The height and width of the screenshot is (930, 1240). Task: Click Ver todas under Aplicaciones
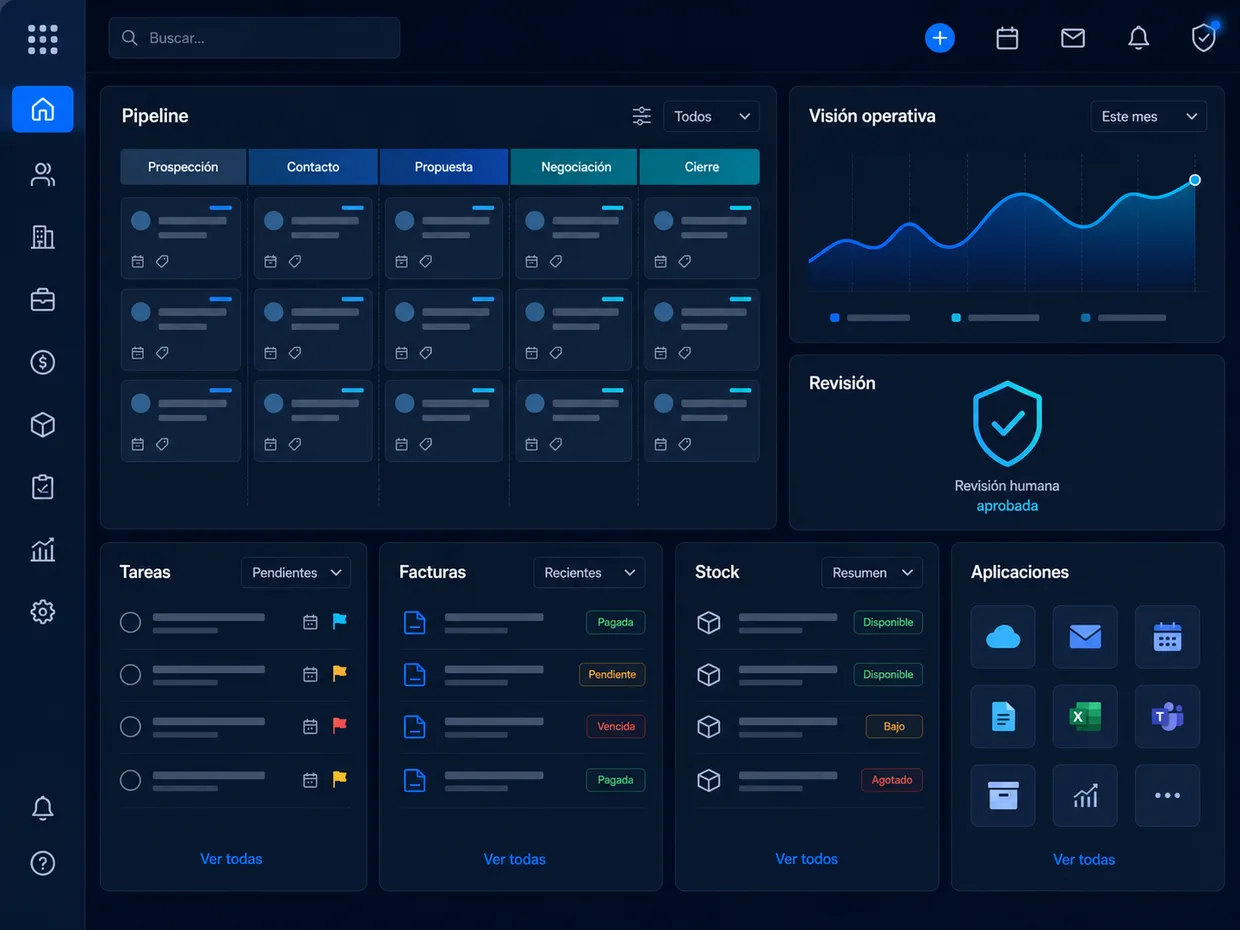(x=1084, y=860)
